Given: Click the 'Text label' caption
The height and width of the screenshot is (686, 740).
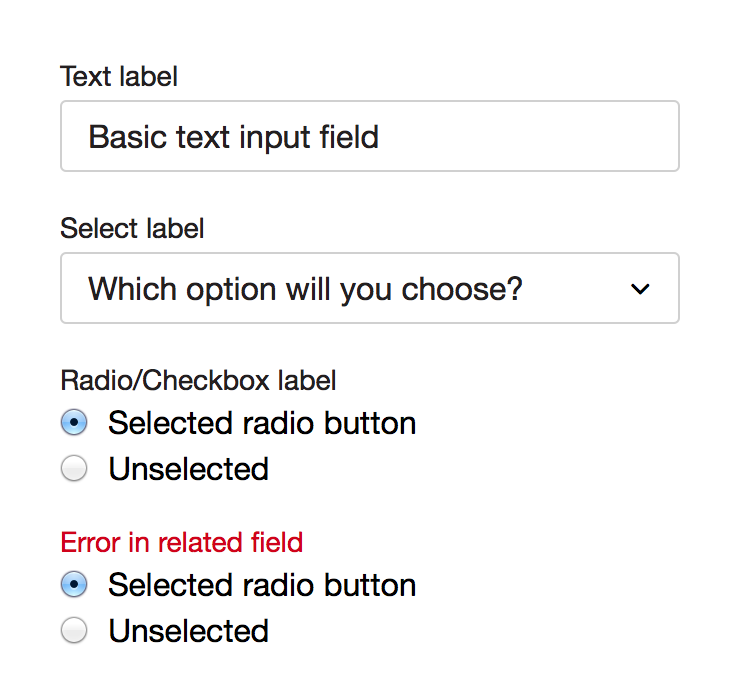Looking at the screenshot, I should (119, 76).
